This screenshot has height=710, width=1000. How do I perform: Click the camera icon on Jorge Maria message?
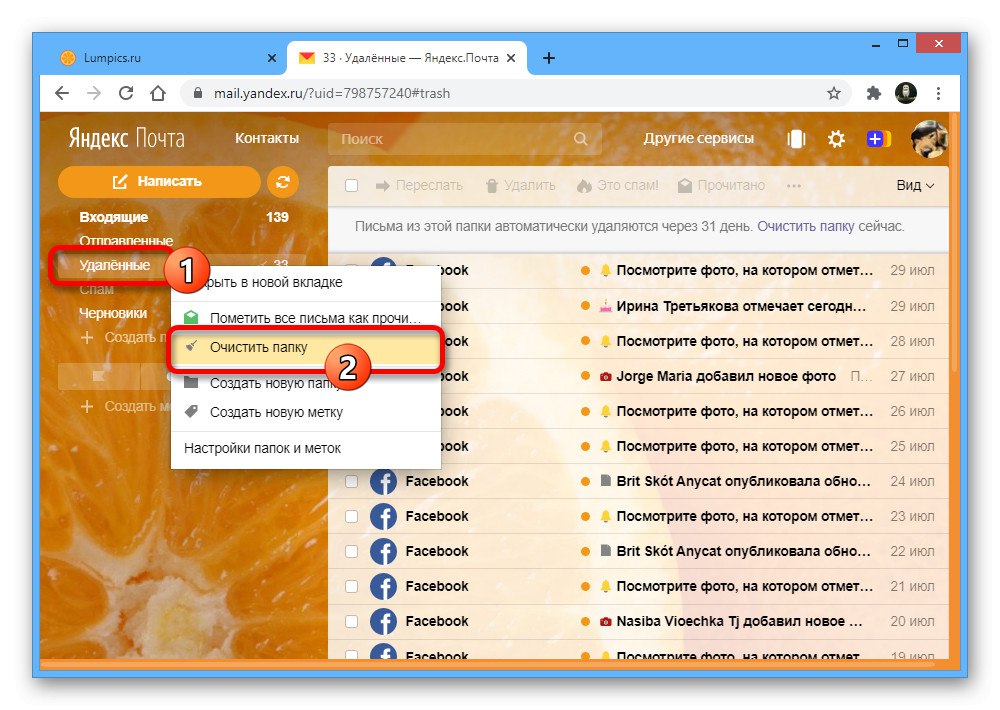(x=605, y=376)
